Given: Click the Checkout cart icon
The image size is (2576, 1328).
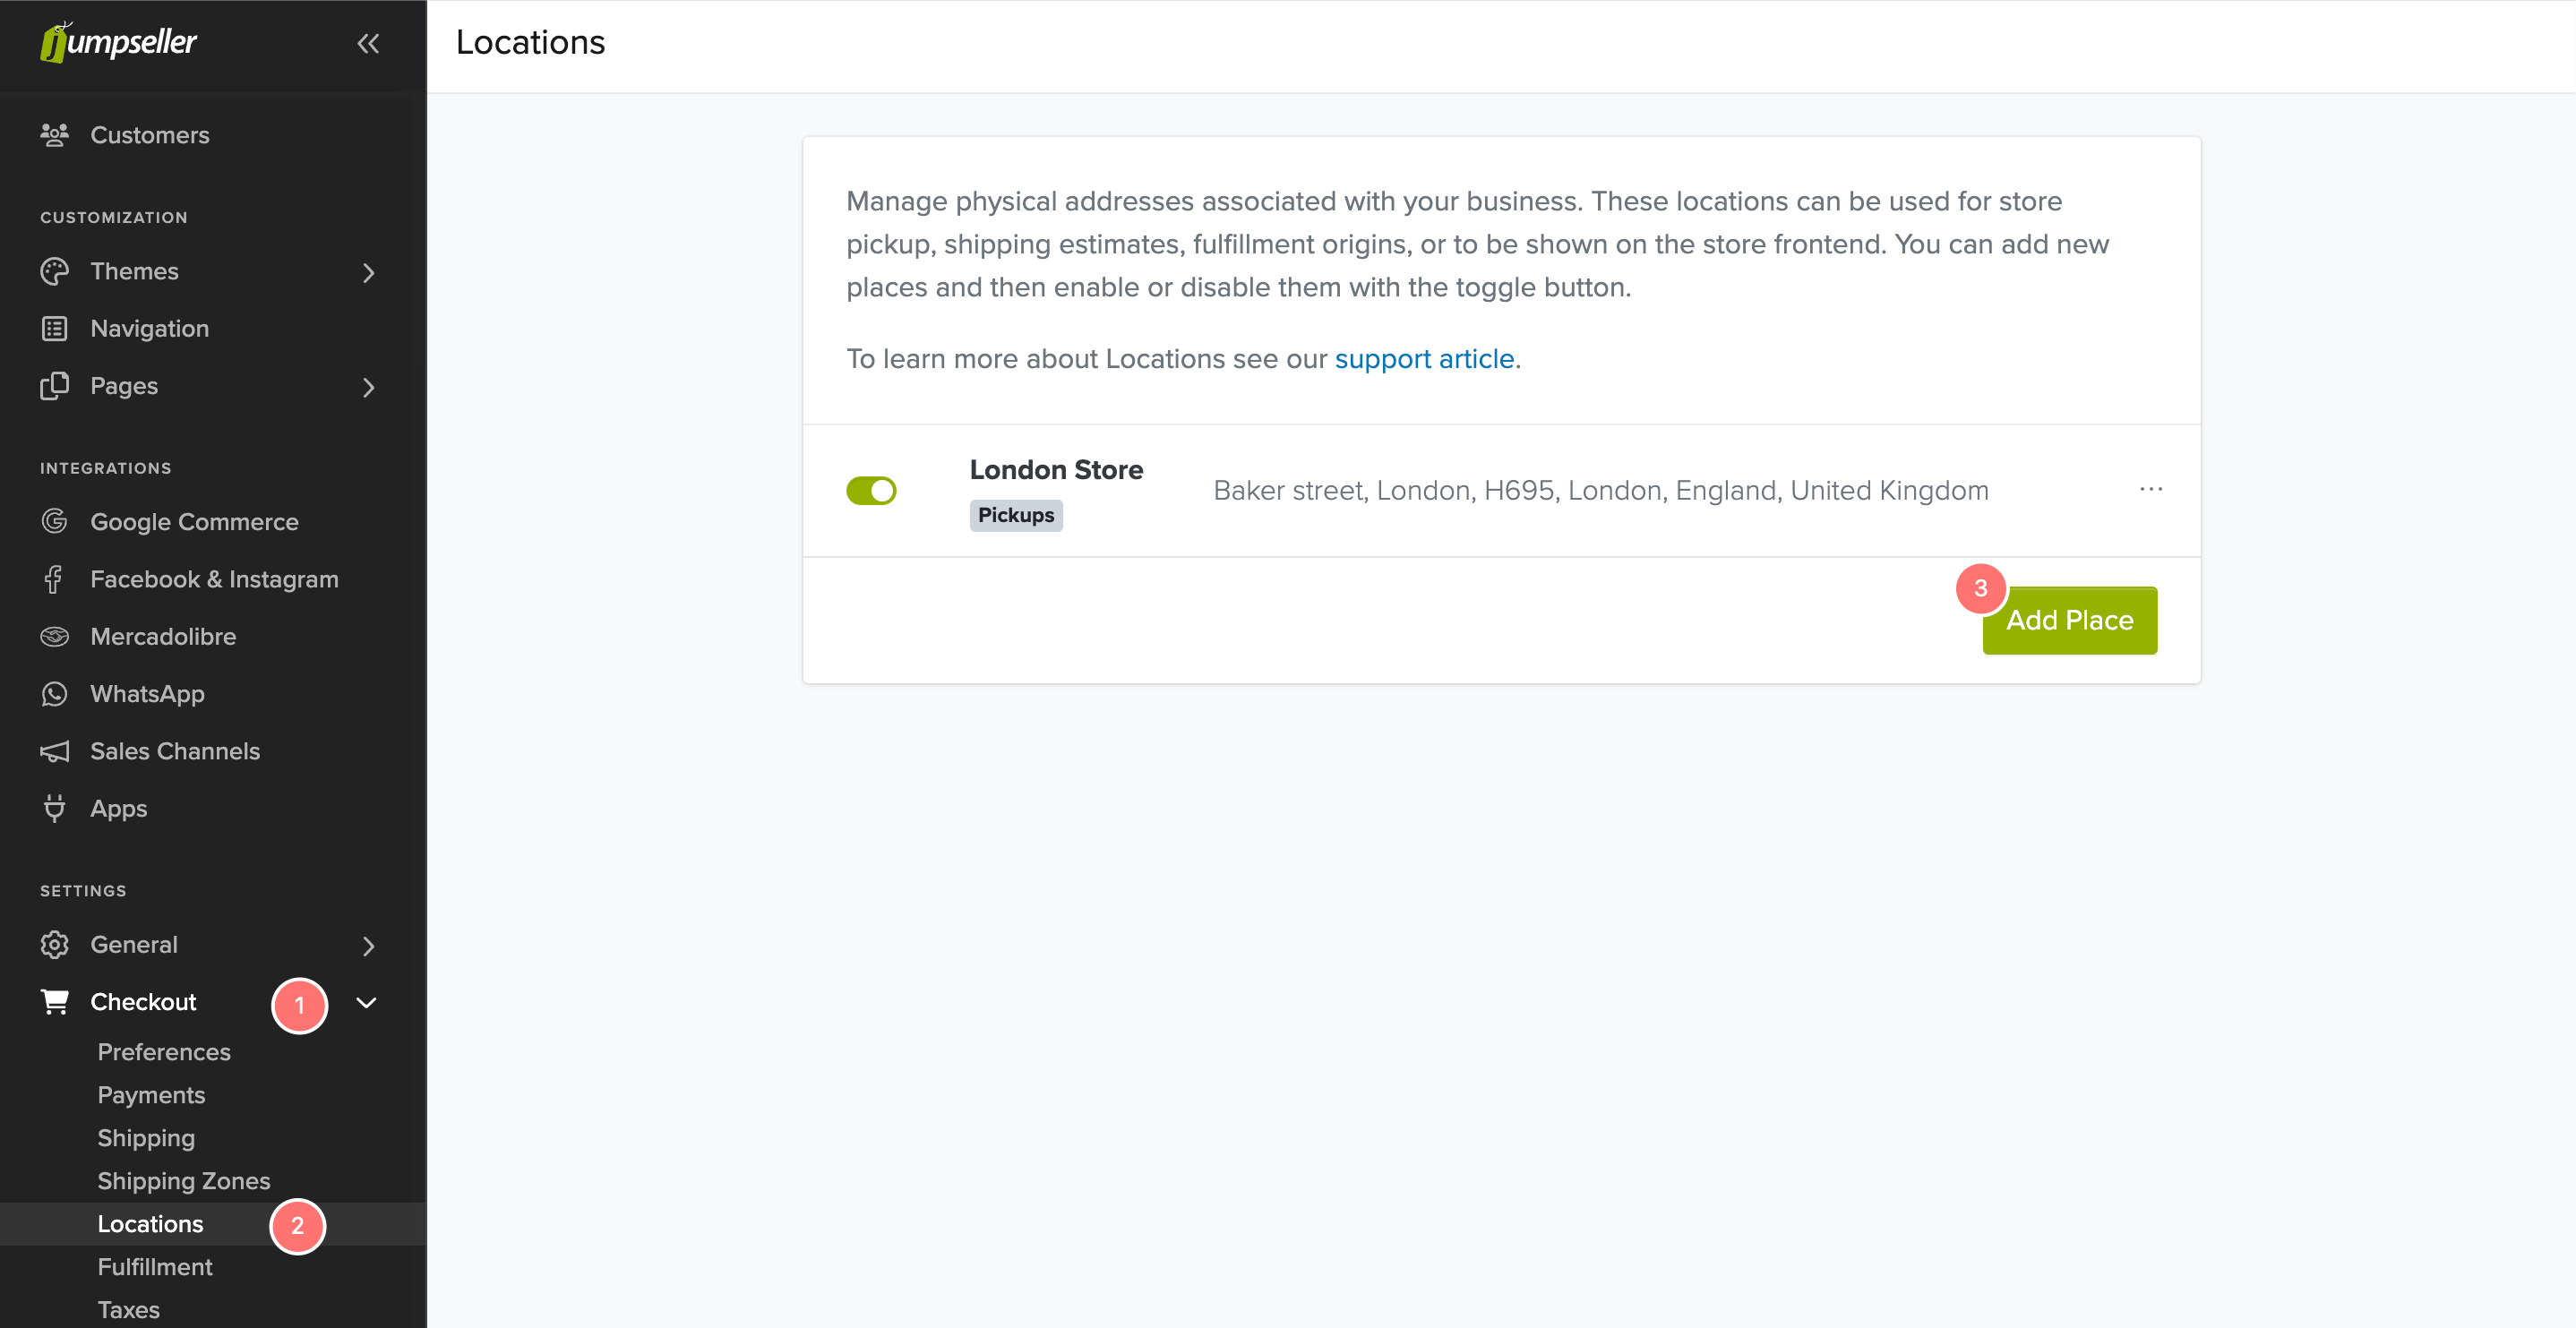Looking at the screenshot, I should (55, 1001).
